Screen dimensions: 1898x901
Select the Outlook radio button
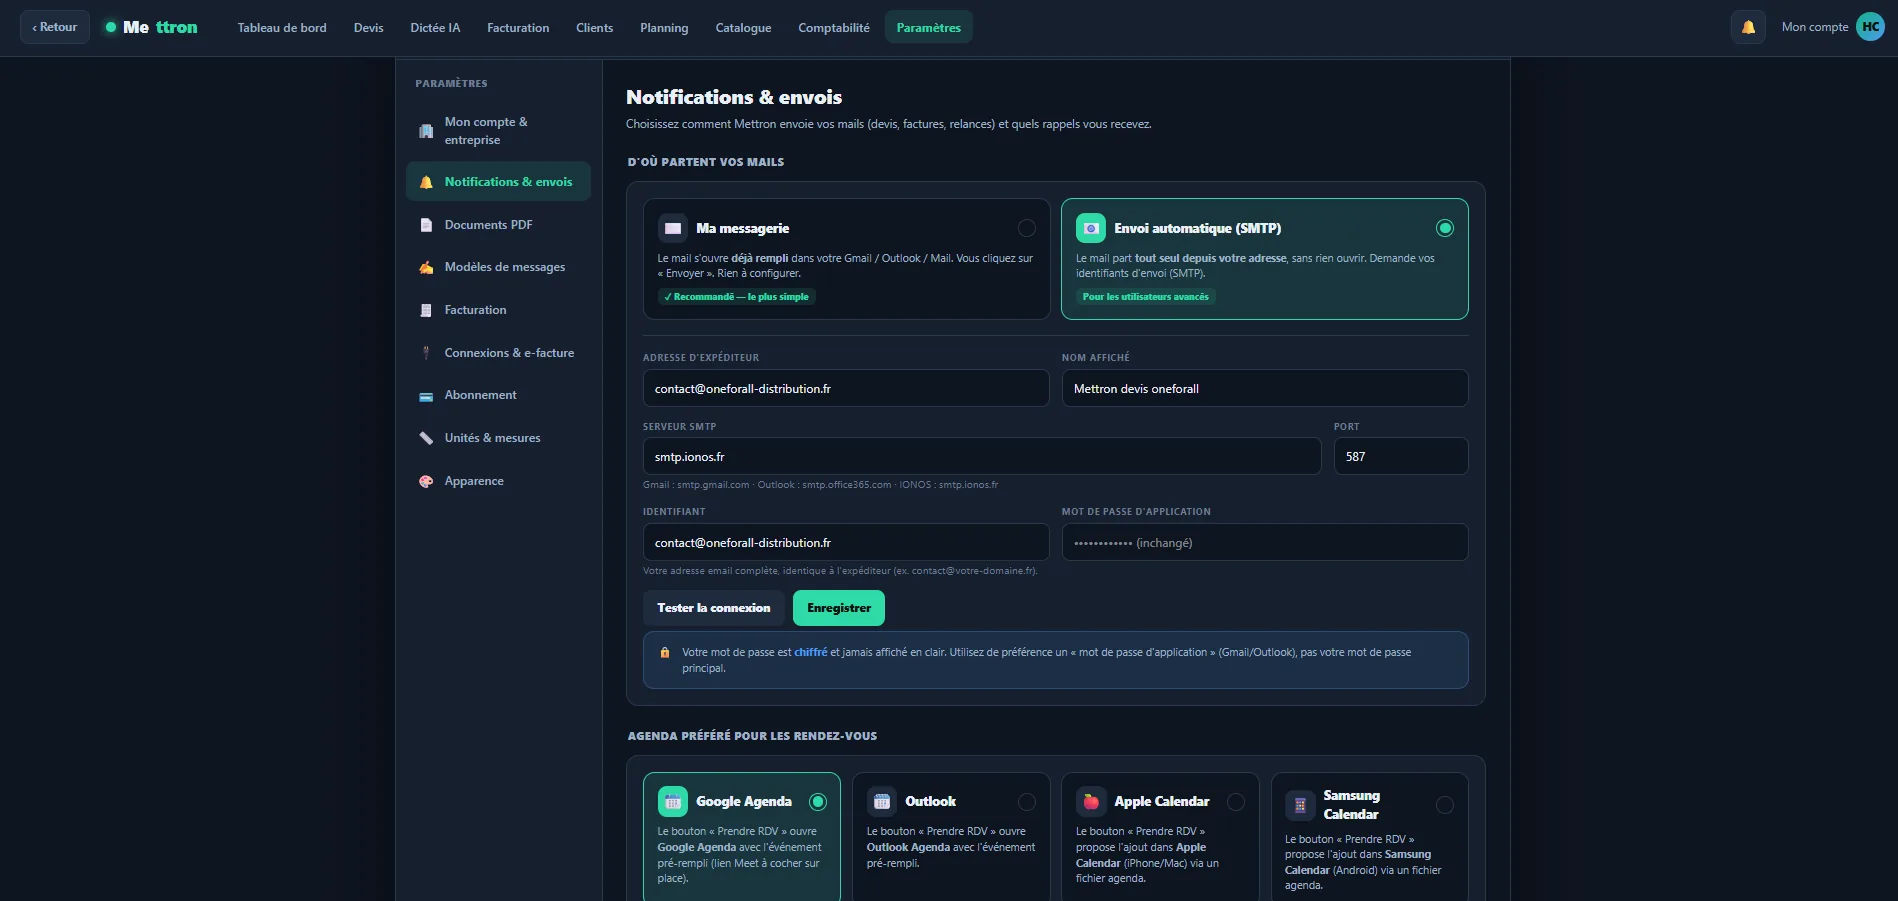pyautogui.click(x=1027, y=802)
